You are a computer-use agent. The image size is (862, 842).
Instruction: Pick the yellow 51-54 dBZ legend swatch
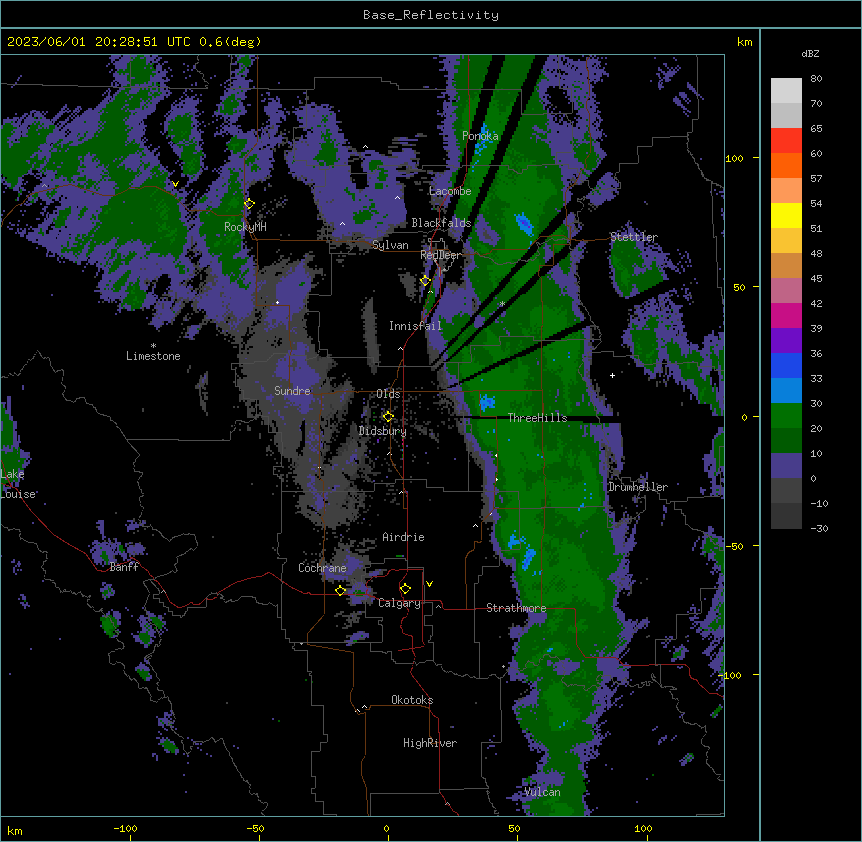coord(786,216)
